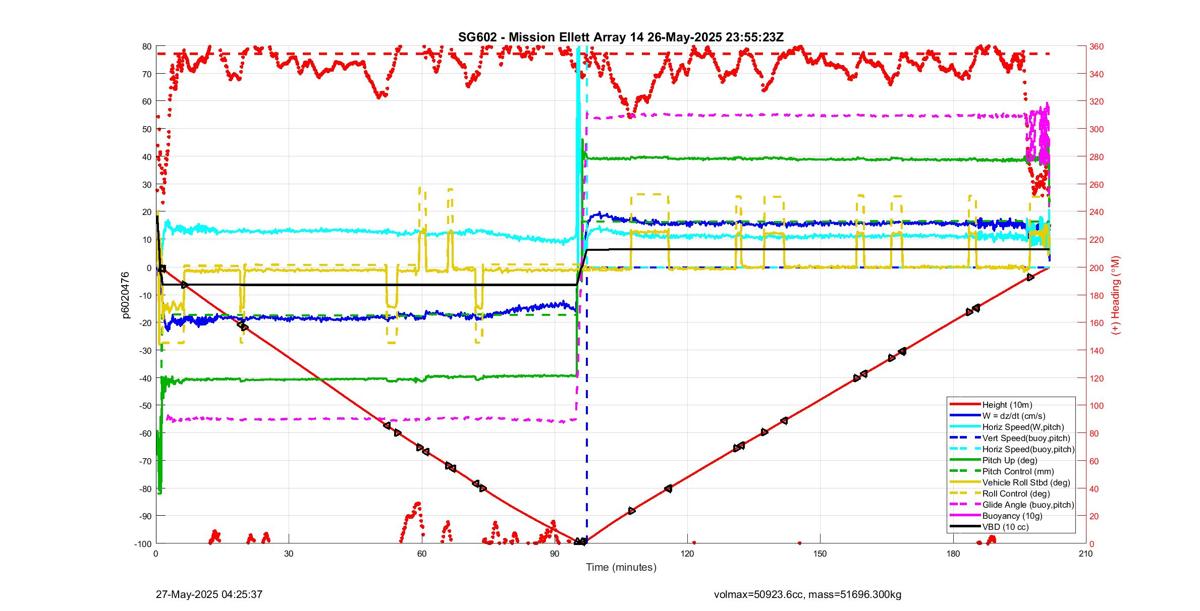Click the x-axis label Time (minutes)
Viewport: 1200px width, 611px height.
621,567
